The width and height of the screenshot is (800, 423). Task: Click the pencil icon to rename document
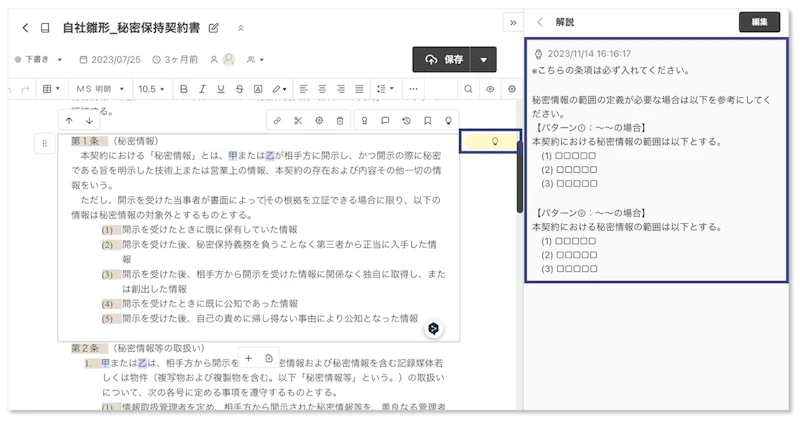214,28
